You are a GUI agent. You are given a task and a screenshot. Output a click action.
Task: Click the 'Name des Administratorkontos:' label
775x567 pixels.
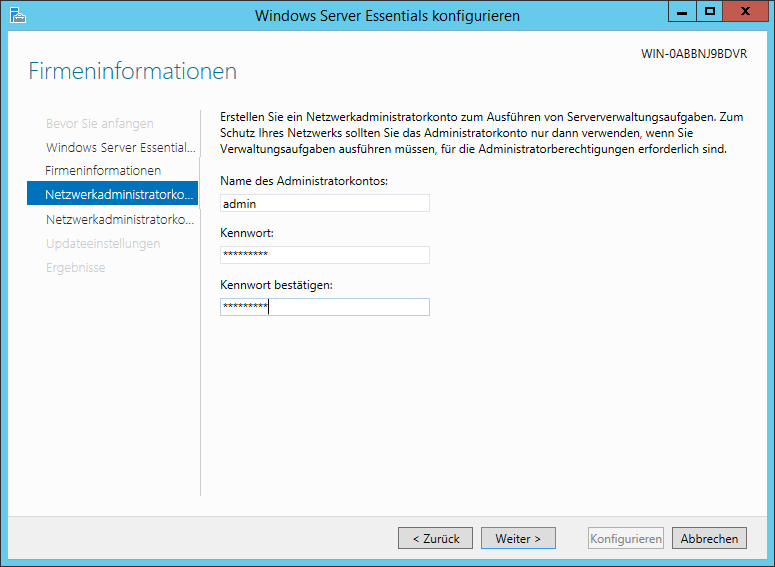pyautogui.click(x=304, y=181)
